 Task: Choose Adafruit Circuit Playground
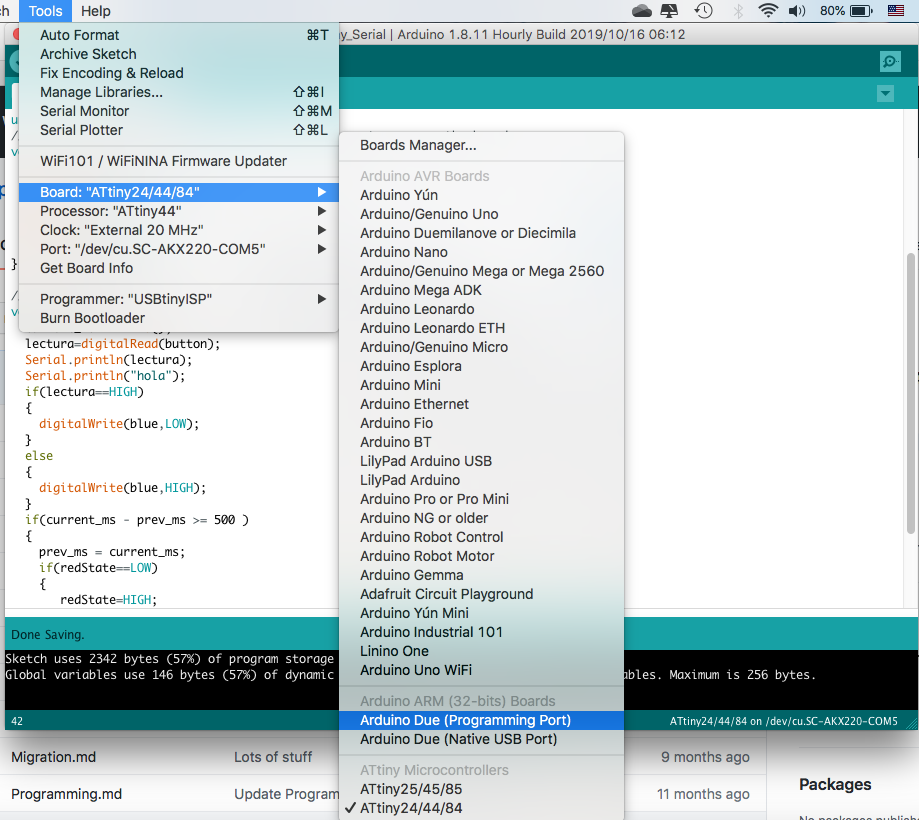point(481,594)
